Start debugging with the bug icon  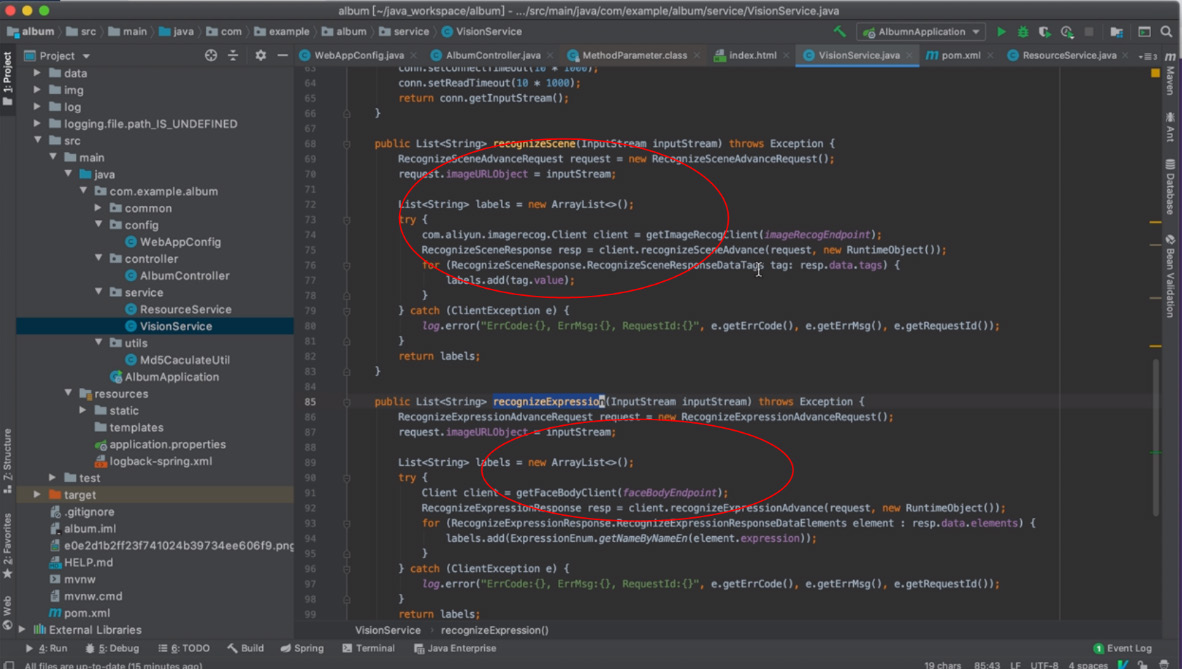coord(1022,32)
